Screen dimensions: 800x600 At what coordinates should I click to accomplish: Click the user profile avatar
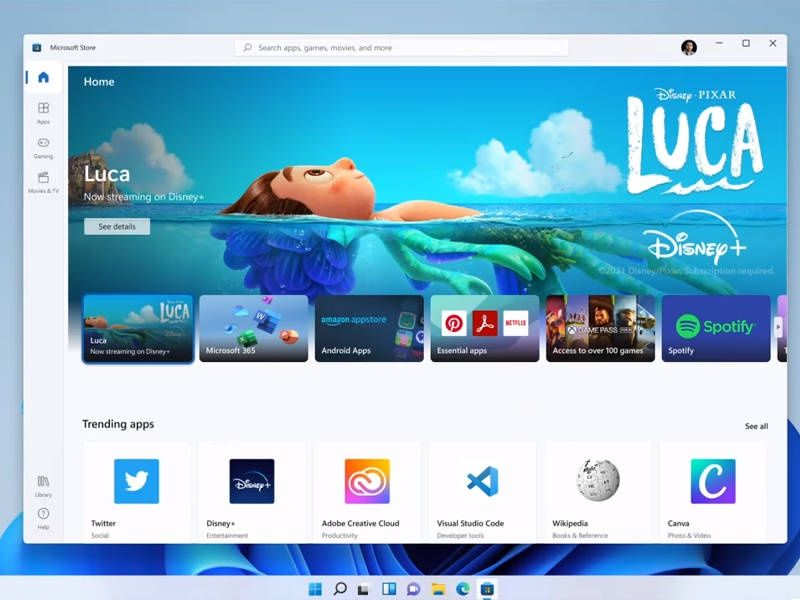tap(689, 47)
